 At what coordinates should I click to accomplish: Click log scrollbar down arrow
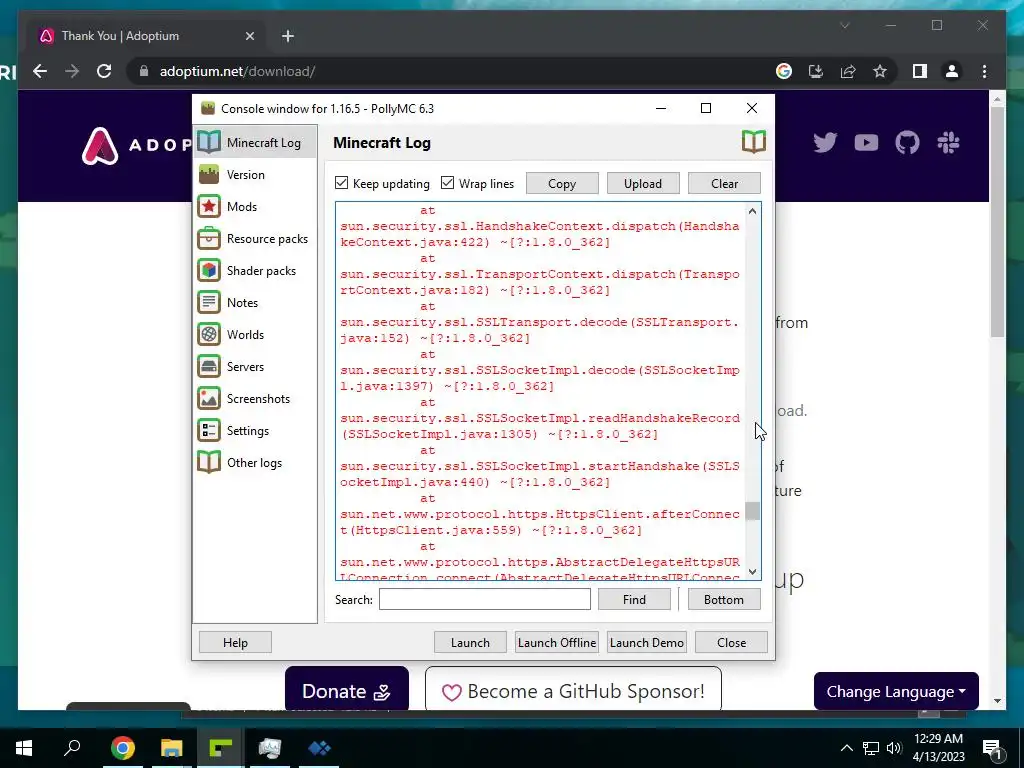752,571
